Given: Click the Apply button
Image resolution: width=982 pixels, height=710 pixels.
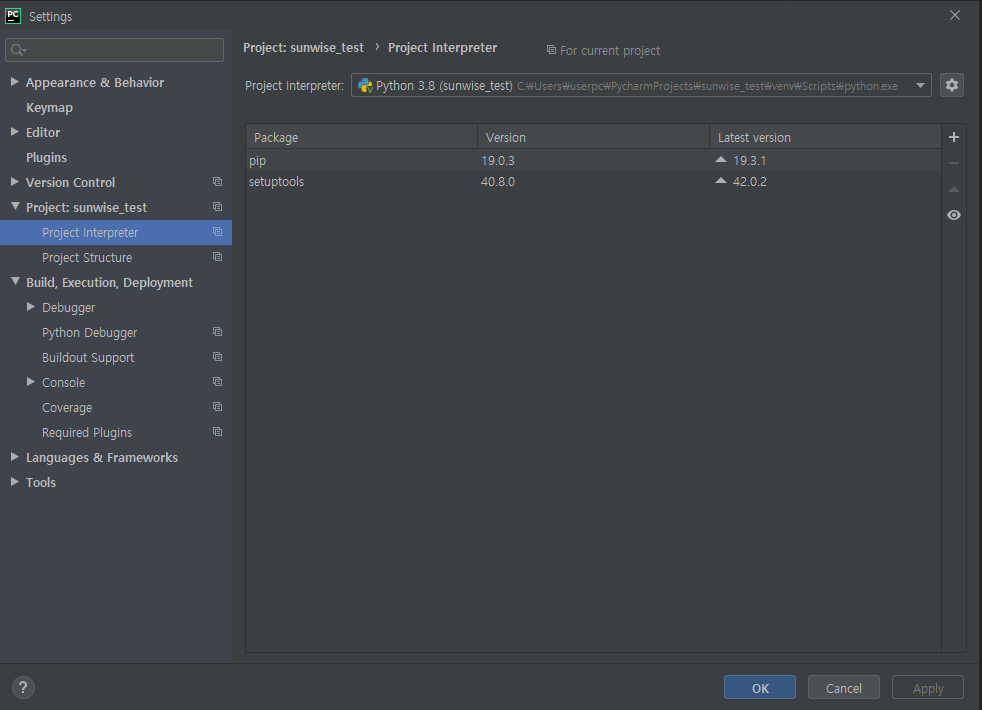Looking at the screenshot, I should [928, 687].
